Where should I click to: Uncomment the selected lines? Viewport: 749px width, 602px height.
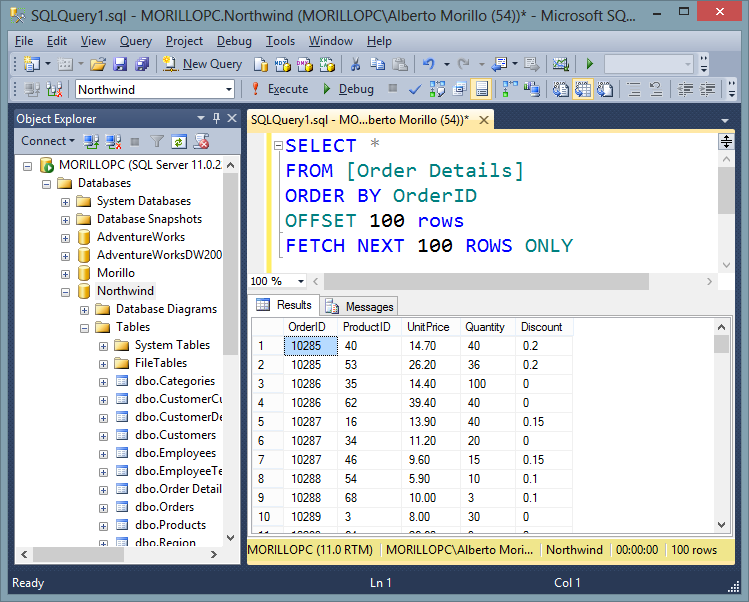[656, 89]
